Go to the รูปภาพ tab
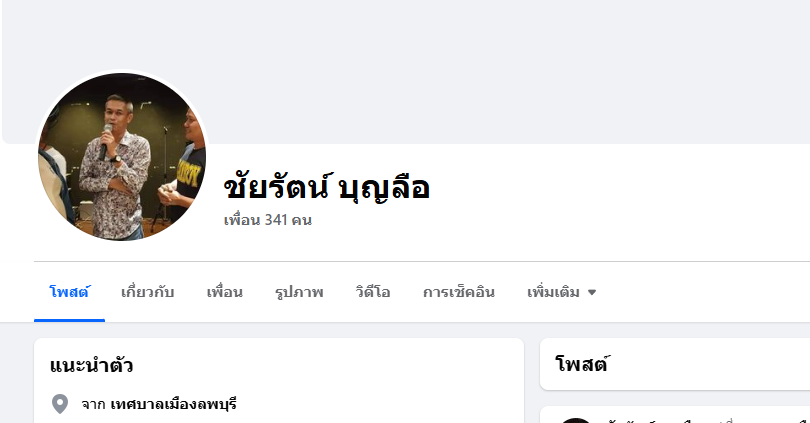 tap(299, 292)
